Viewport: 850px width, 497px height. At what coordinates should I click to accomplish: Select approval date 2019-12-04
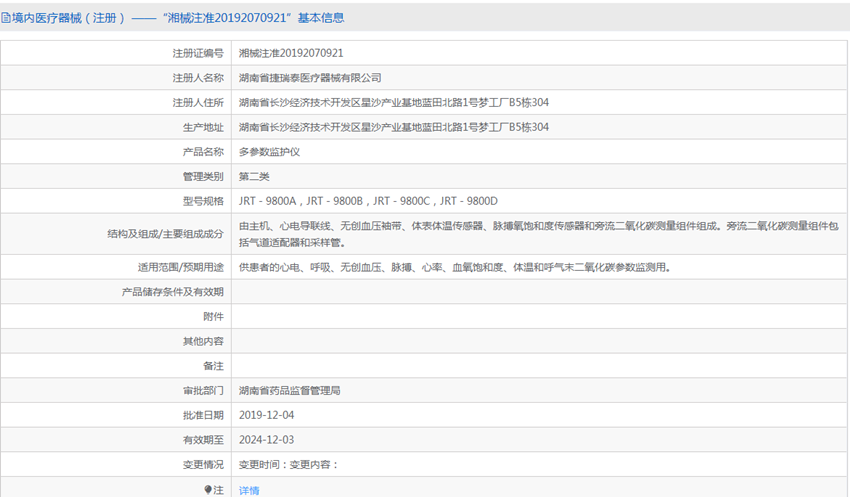(x=267, y=415)
